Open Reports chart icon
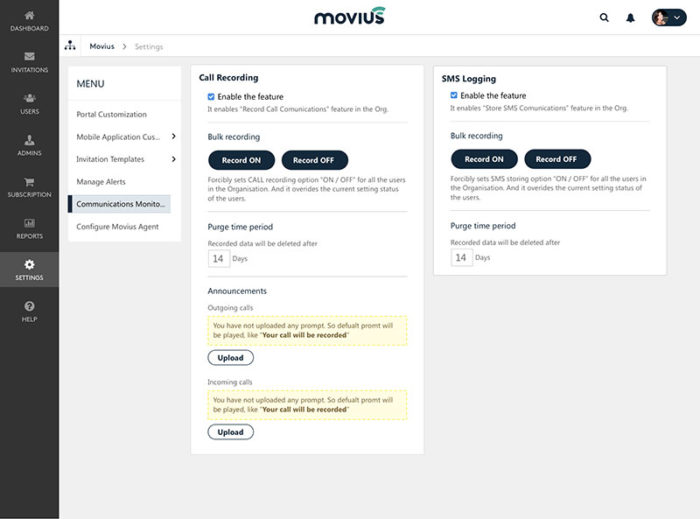This screenshot has height=519, width=700. coord(29,223)
